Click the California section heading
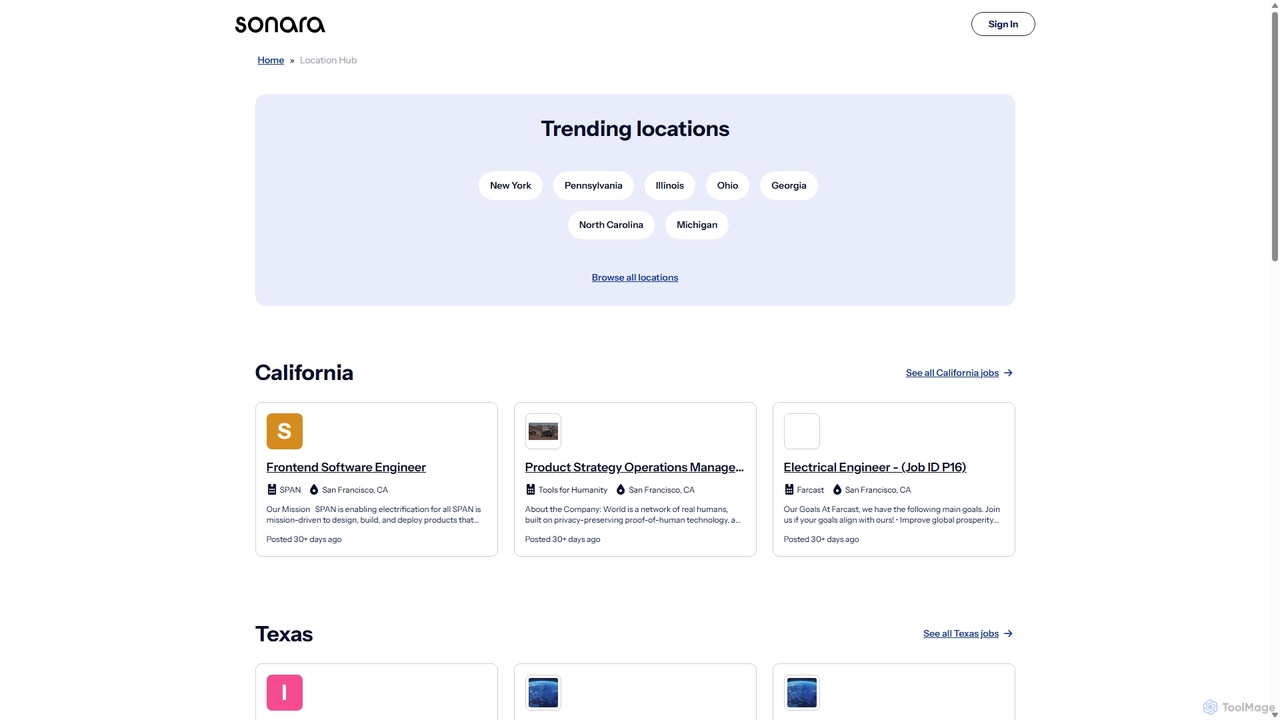This screenshot has width=1280, height=720. 304,373
